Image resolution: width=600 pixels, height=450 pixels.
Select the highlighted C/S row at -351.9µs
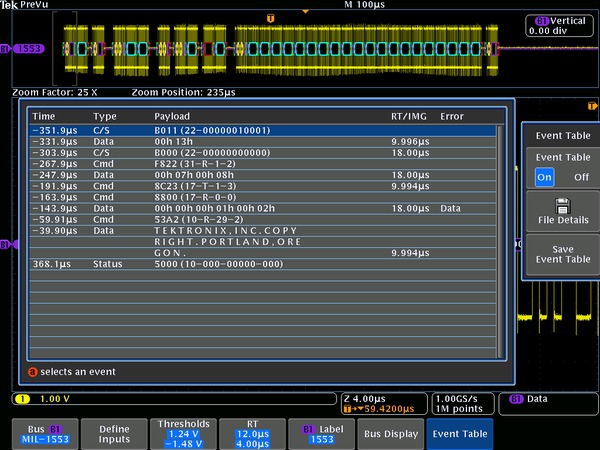pos(262,130)
